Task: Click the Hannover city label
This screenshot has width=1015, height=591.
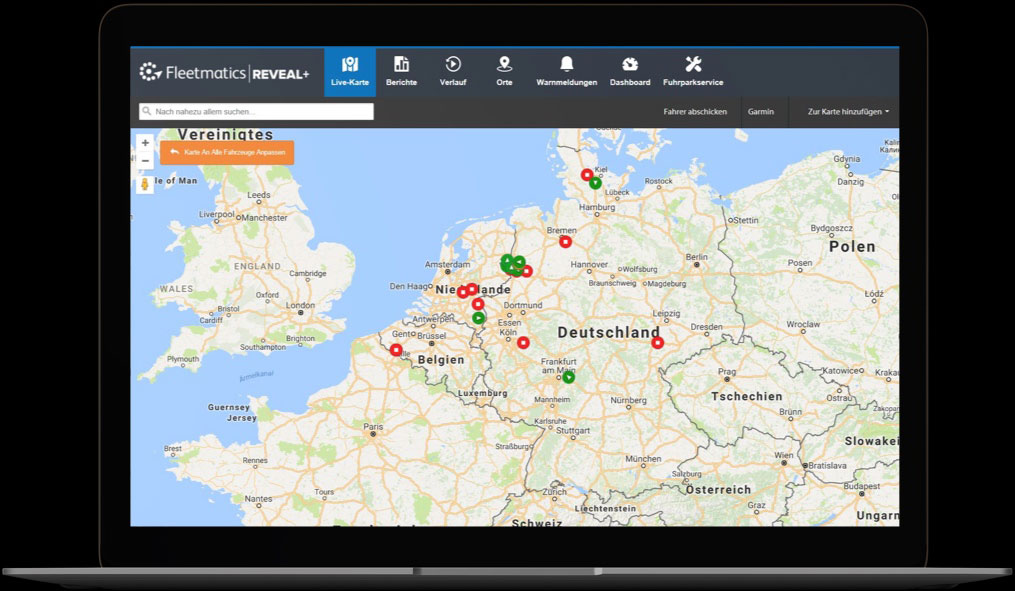Action: (589, 264)
